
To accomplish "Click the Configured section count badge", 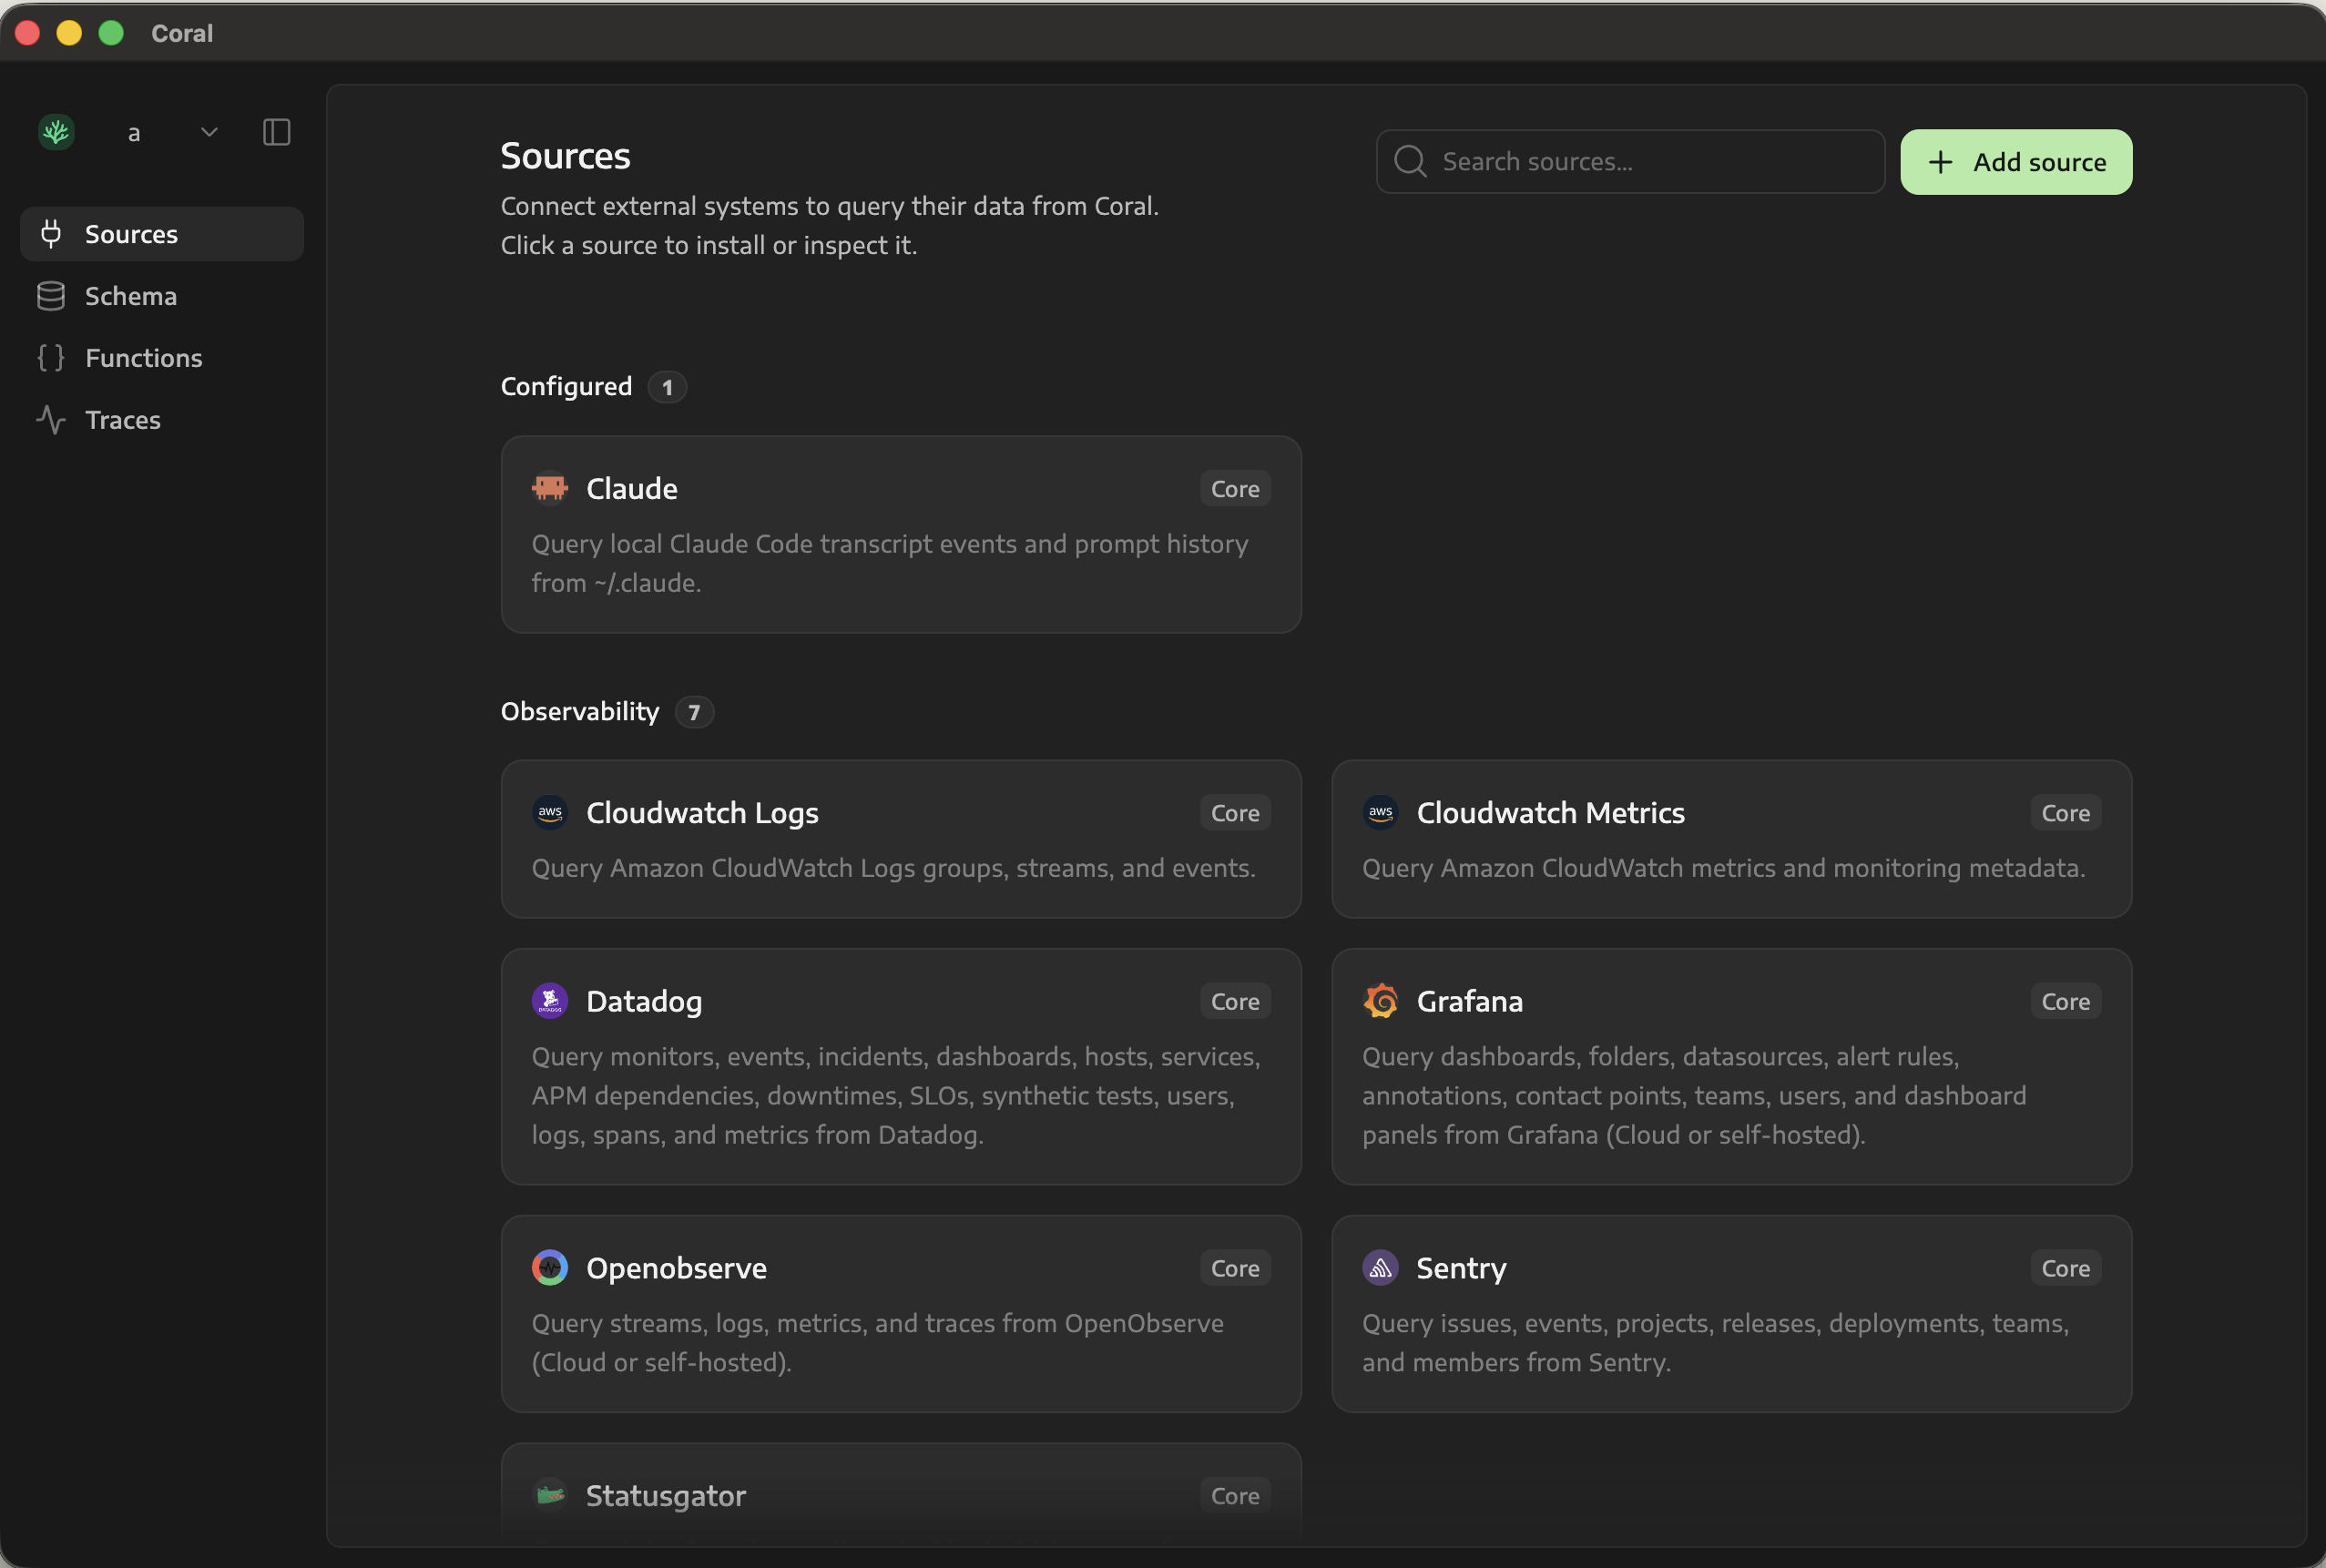I will tap(667, 387).
